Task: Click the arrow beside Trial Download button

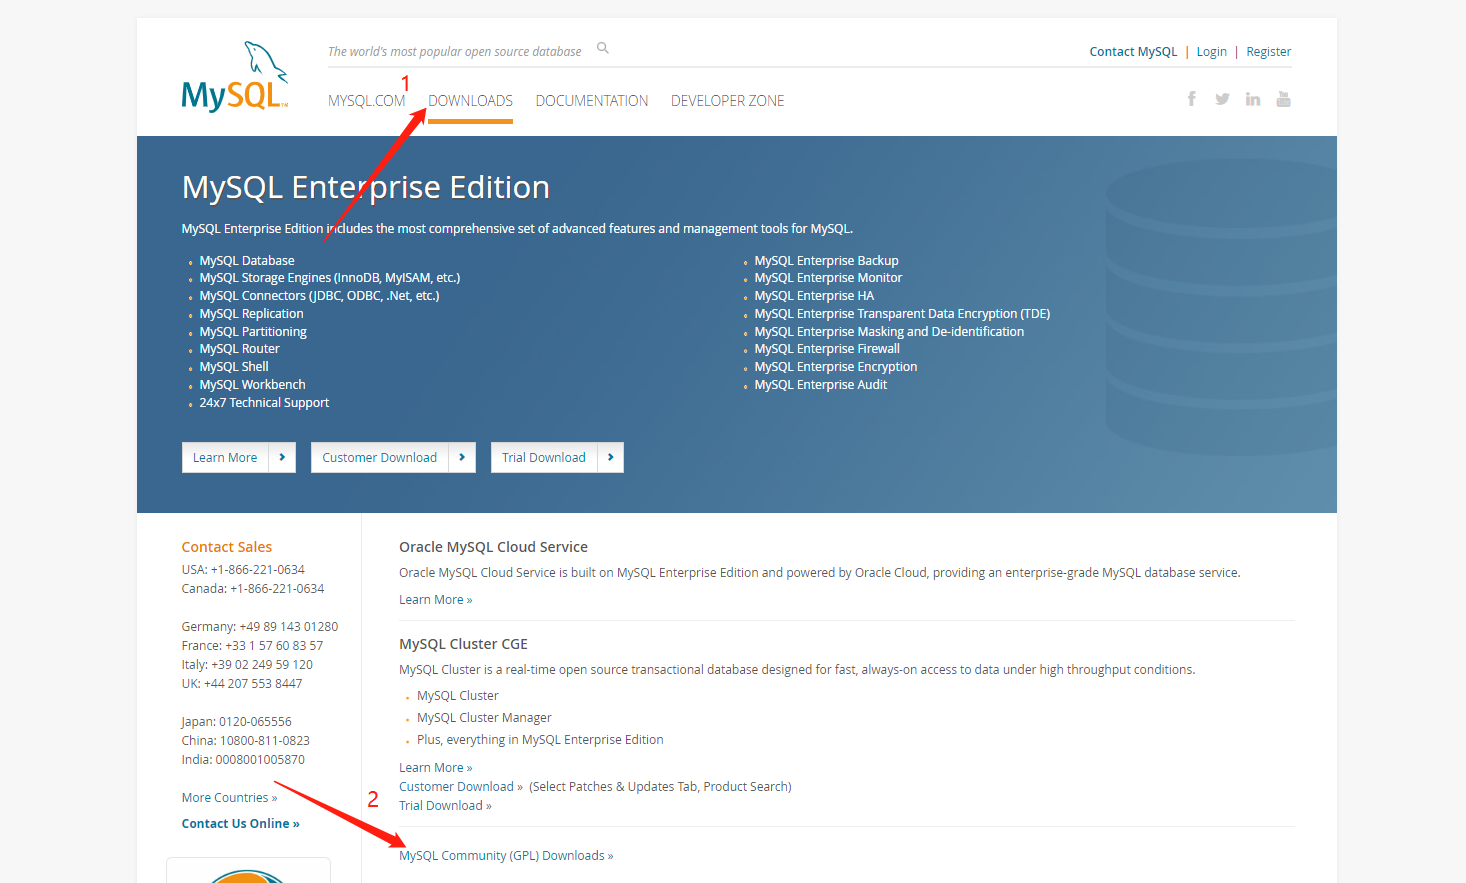Action: (x=610, y=457)
